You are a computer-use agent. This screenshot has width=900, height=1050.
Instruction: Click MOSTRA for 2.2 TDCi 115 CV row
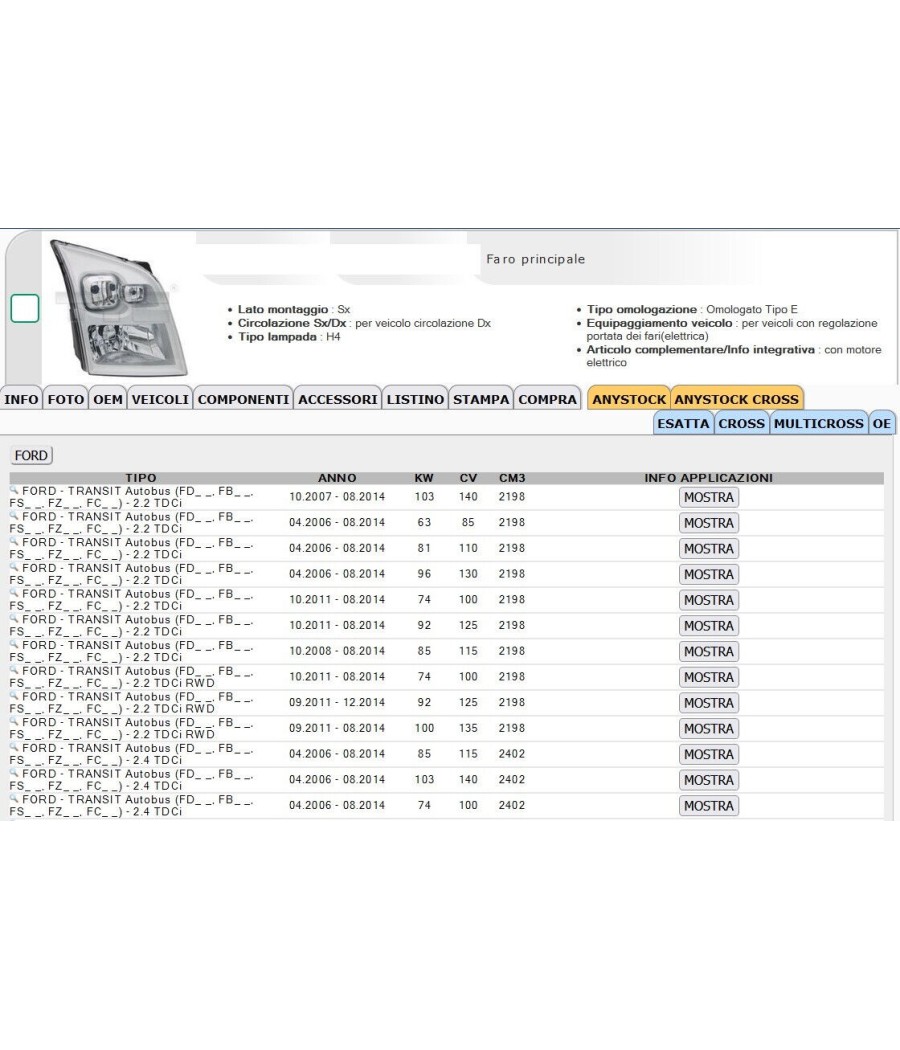pos(708,652)
